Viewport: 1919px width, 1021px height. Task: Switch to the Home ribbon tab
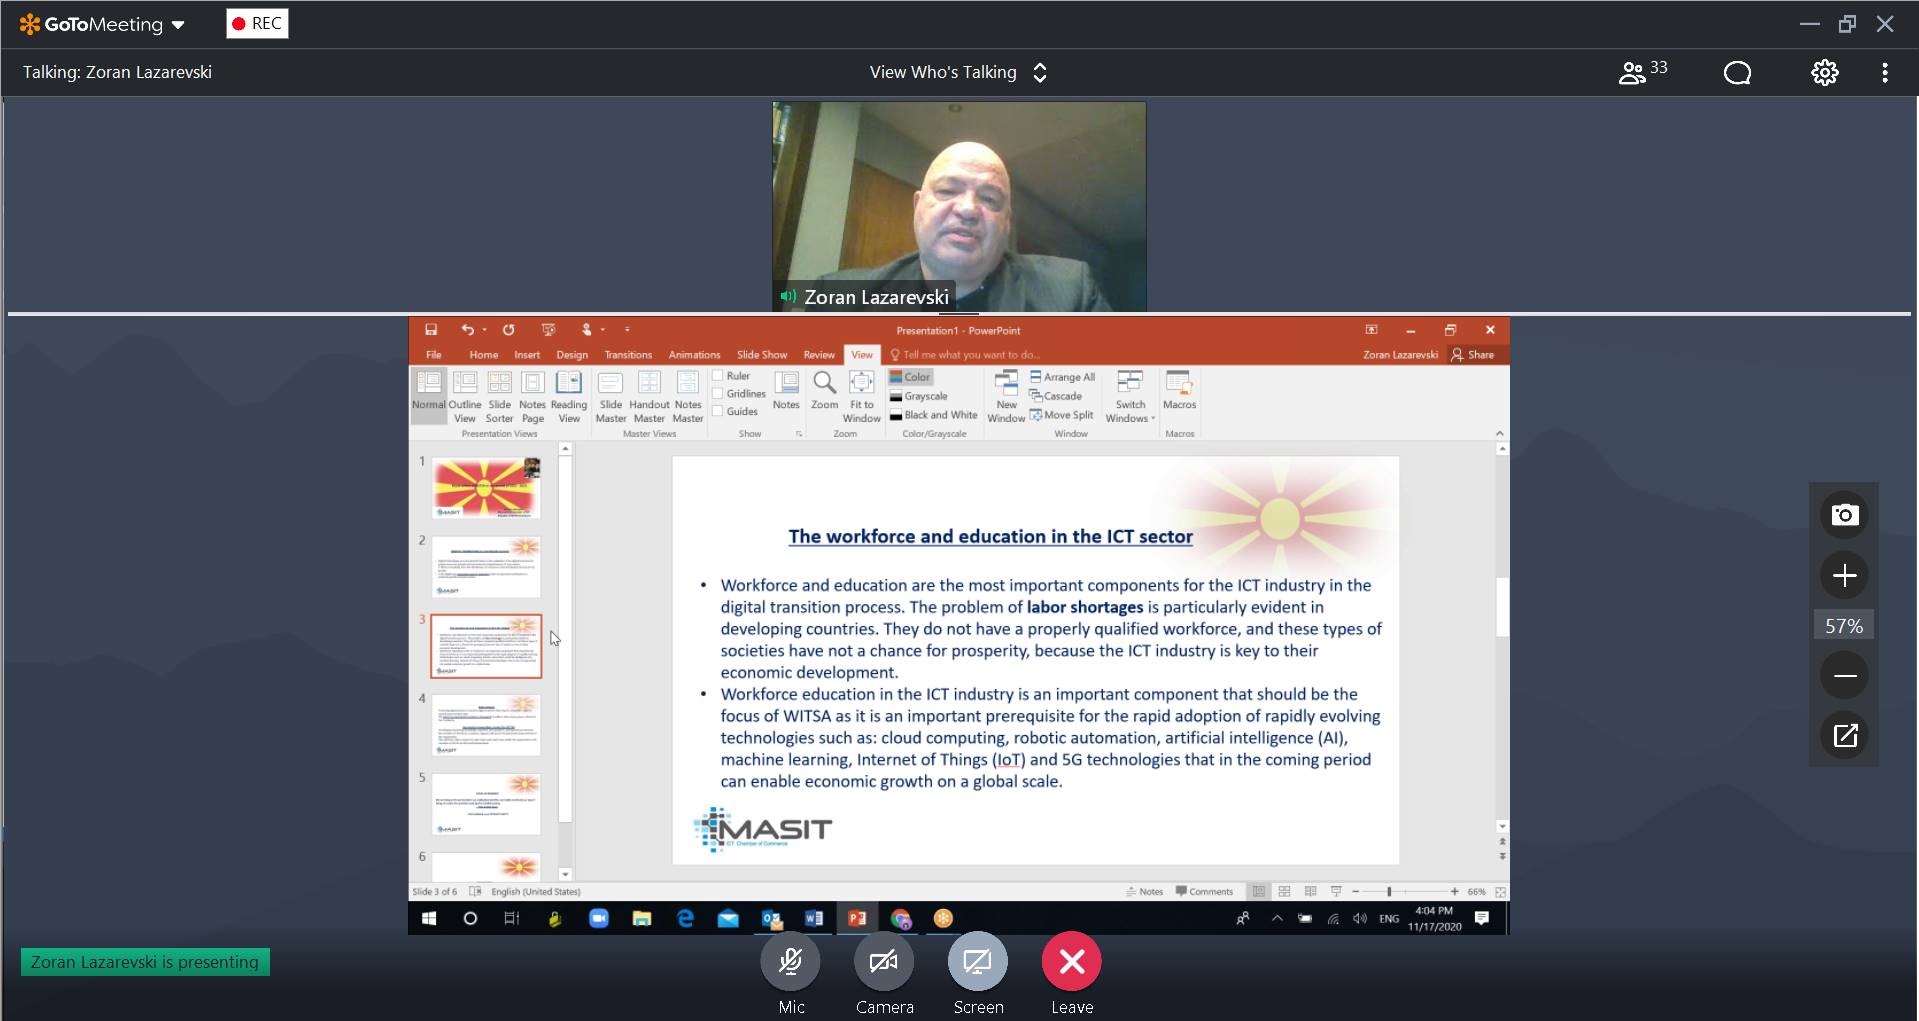[484, 355]
